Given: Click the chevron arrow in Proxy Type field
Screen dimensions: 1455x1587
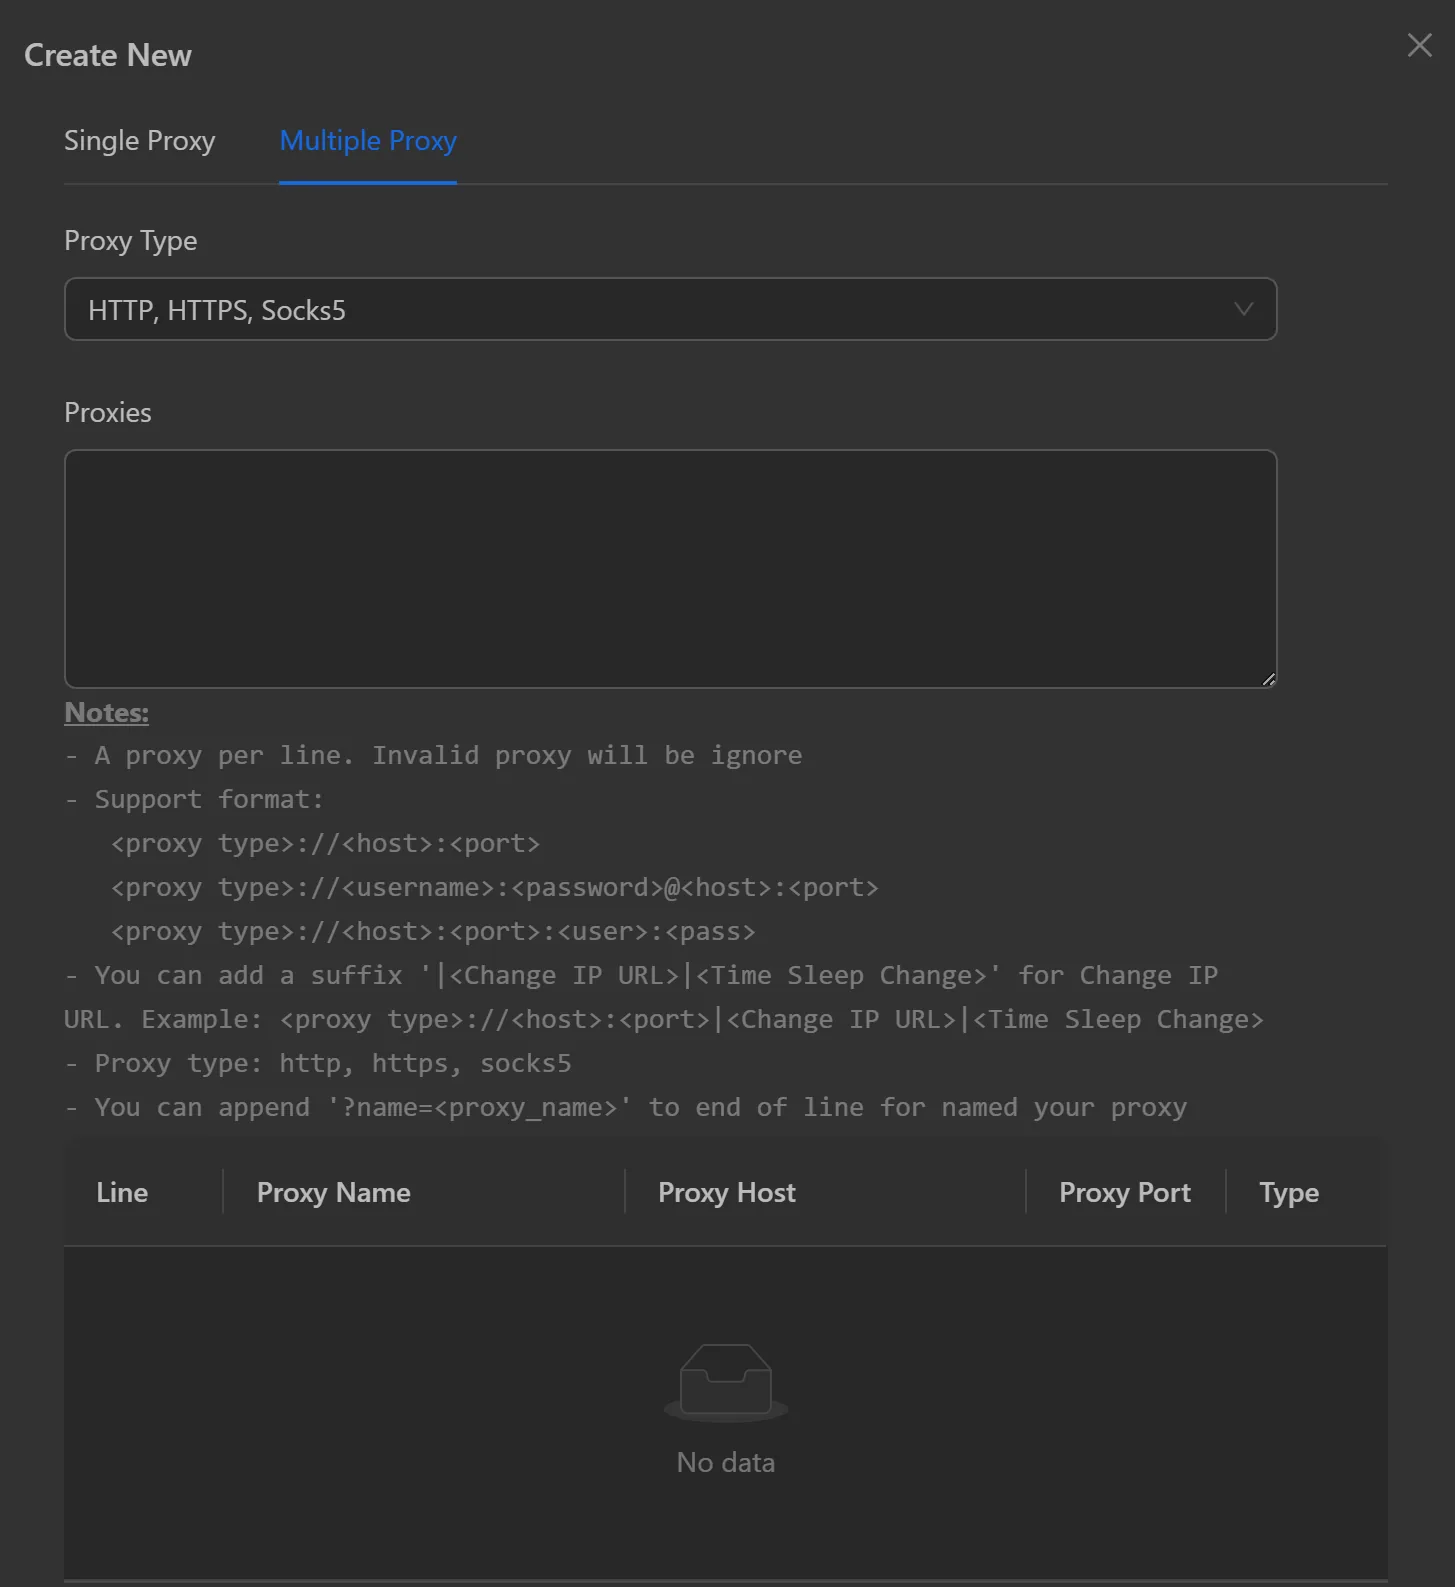Looking at the screenshot, I should tap(1243, 309).
